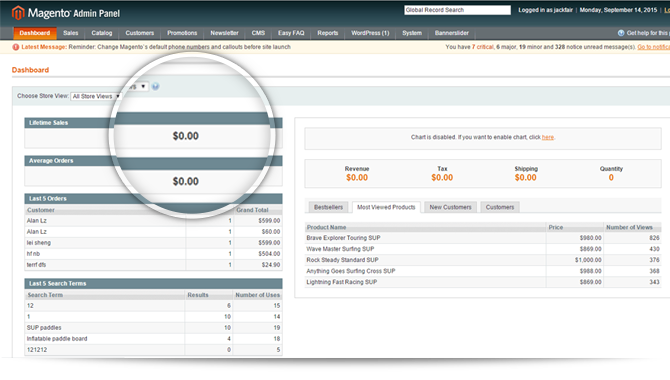Image resolution: width=670 pixels, height=380 pixels.
Task: Switch to the Customers tab
Action: [x=500, y=207]
